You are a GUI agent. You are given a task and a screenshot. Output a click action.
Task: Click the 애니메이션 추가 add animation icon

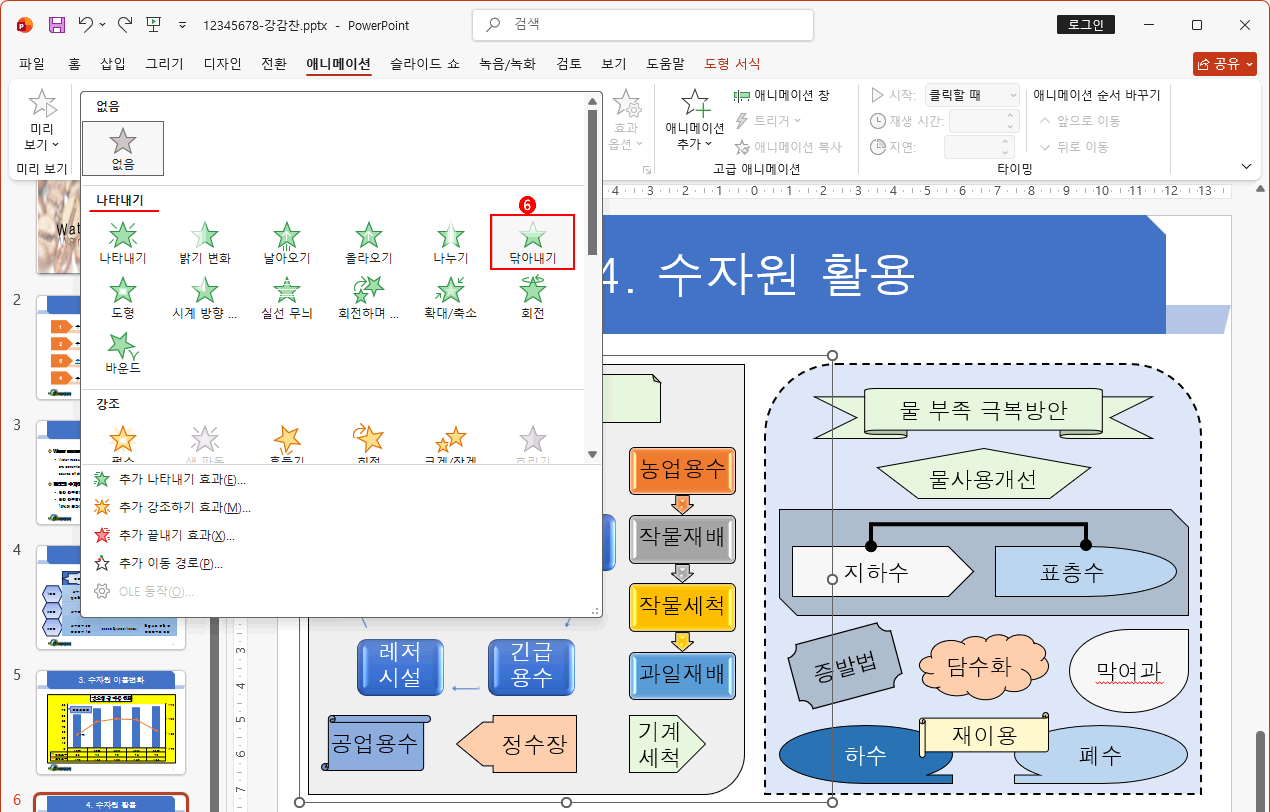[x=694, y=110]
